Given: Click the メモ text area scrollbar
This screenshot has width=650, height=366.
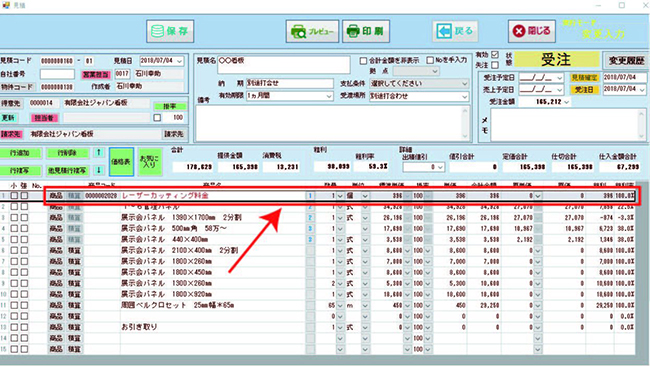Looking at the screenshot, I should [x=642, y=124].
